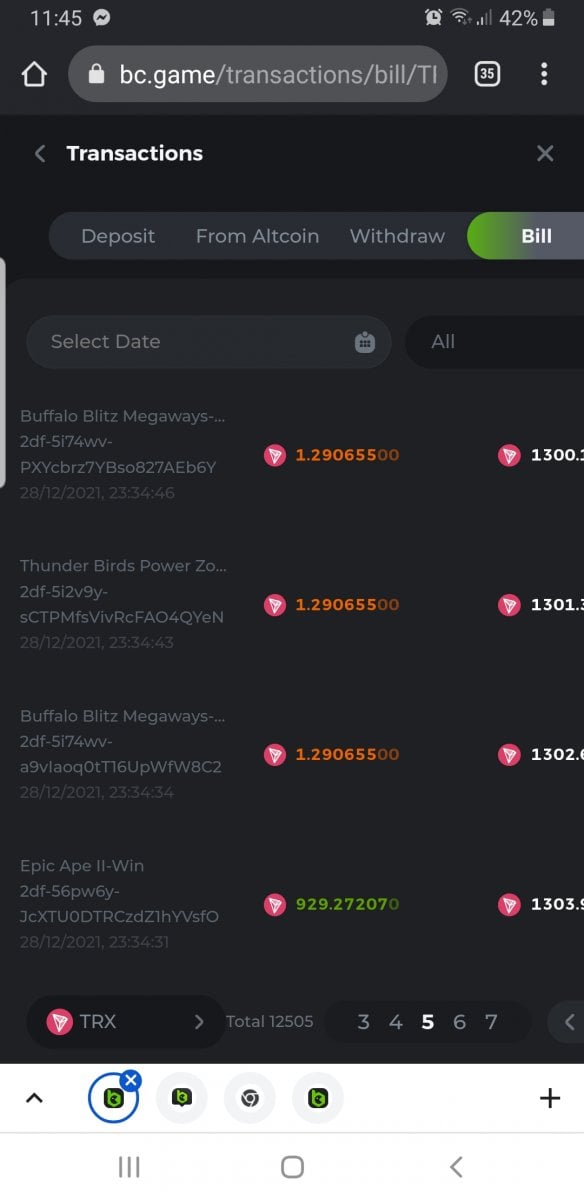Go to page 6
584x1200 pixels.
[x=459, y=1022]
